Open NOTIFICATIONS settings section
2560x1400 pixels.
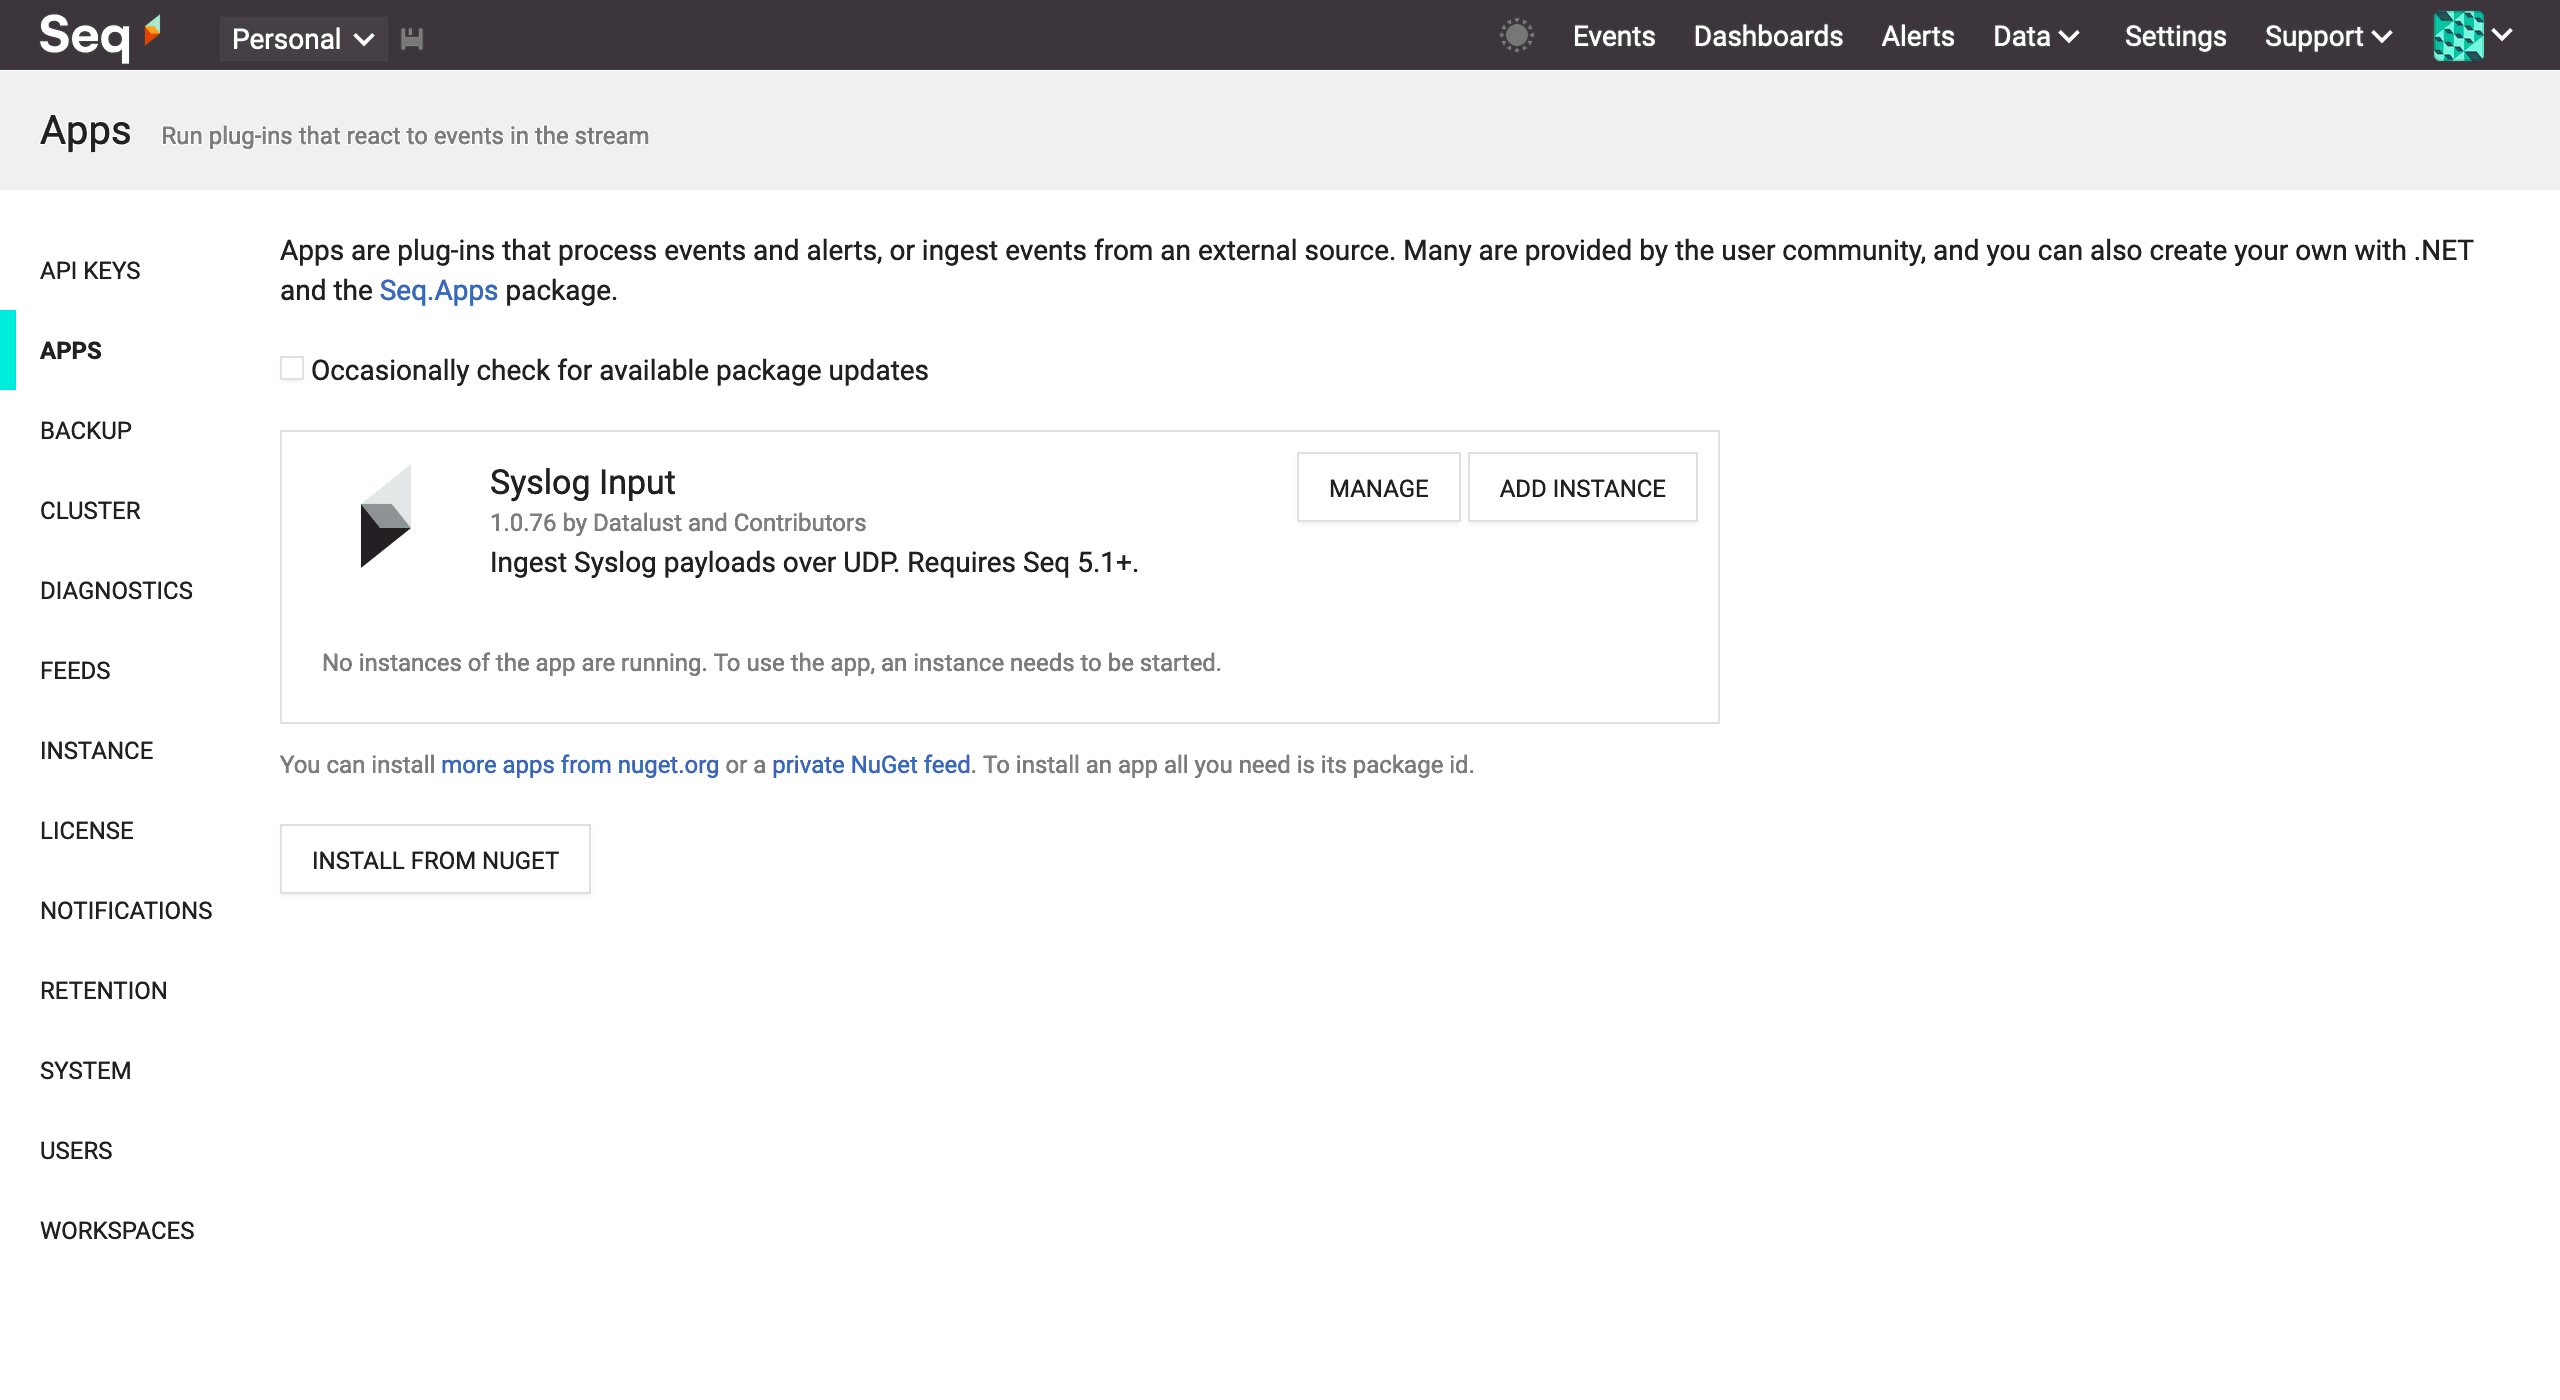tap(126, 910)
